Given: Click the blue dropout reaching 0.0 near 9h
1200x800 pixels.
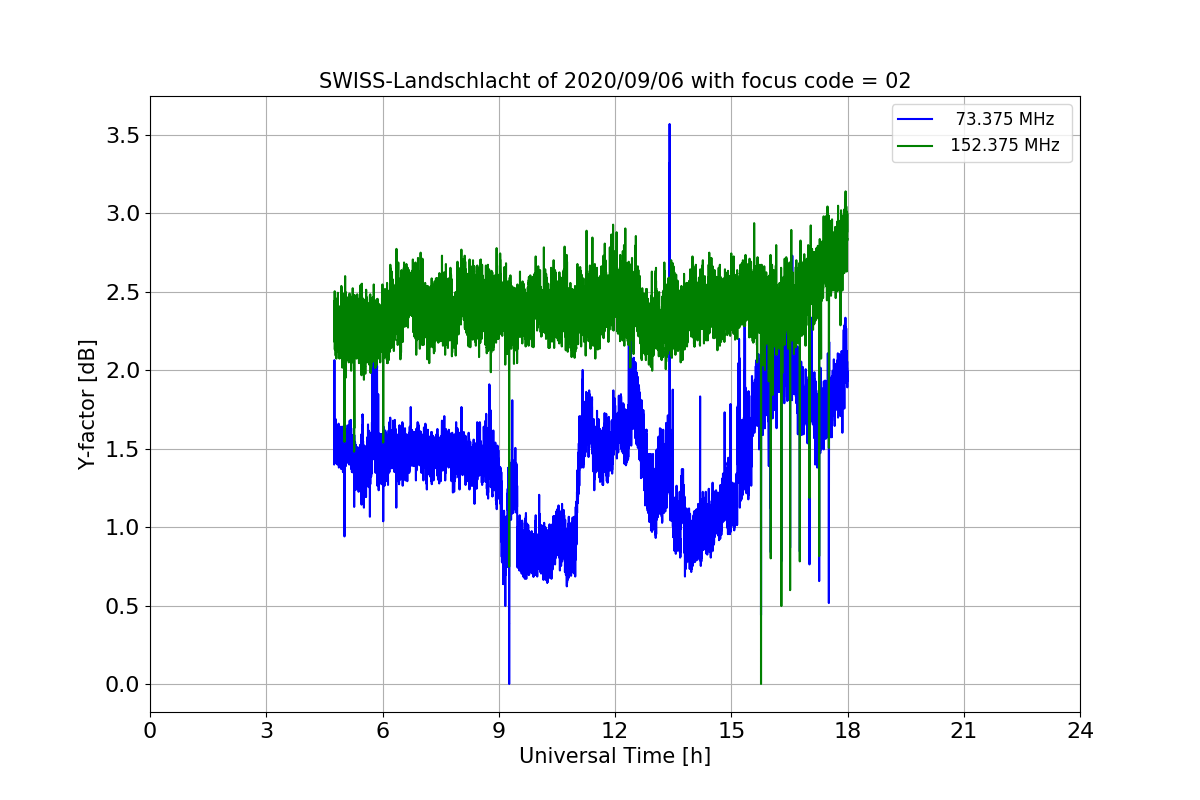Looking at the screenshot, I should [x=509, y=682].
